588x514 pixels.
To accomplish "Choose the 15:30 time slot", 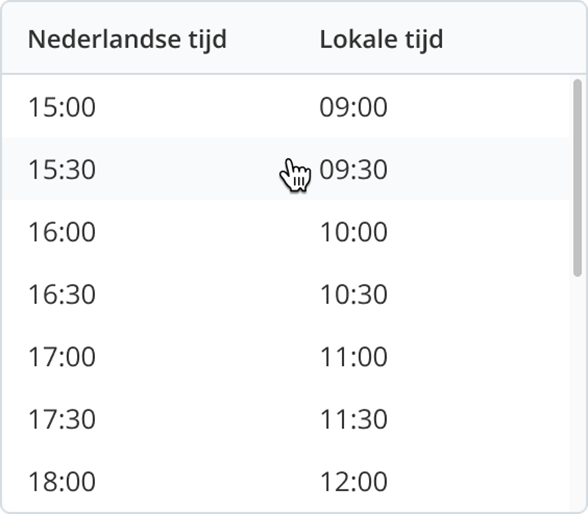I will 286,169.
